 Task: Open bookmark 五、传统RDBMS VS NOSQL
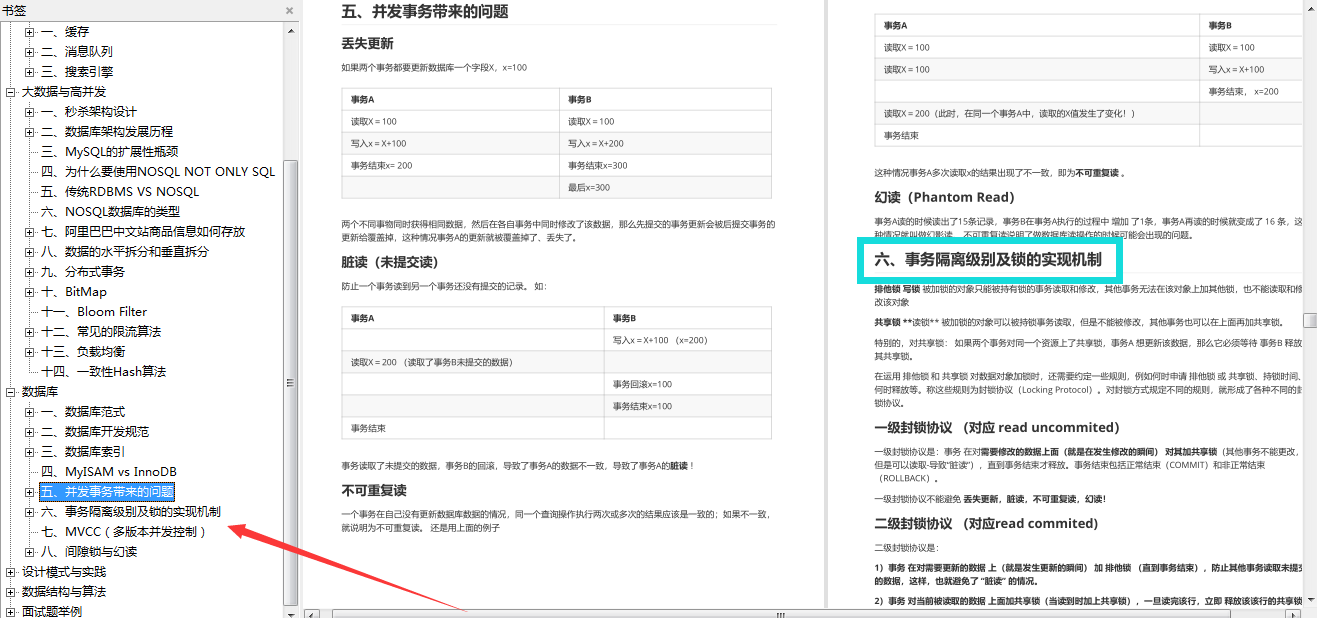120,192
